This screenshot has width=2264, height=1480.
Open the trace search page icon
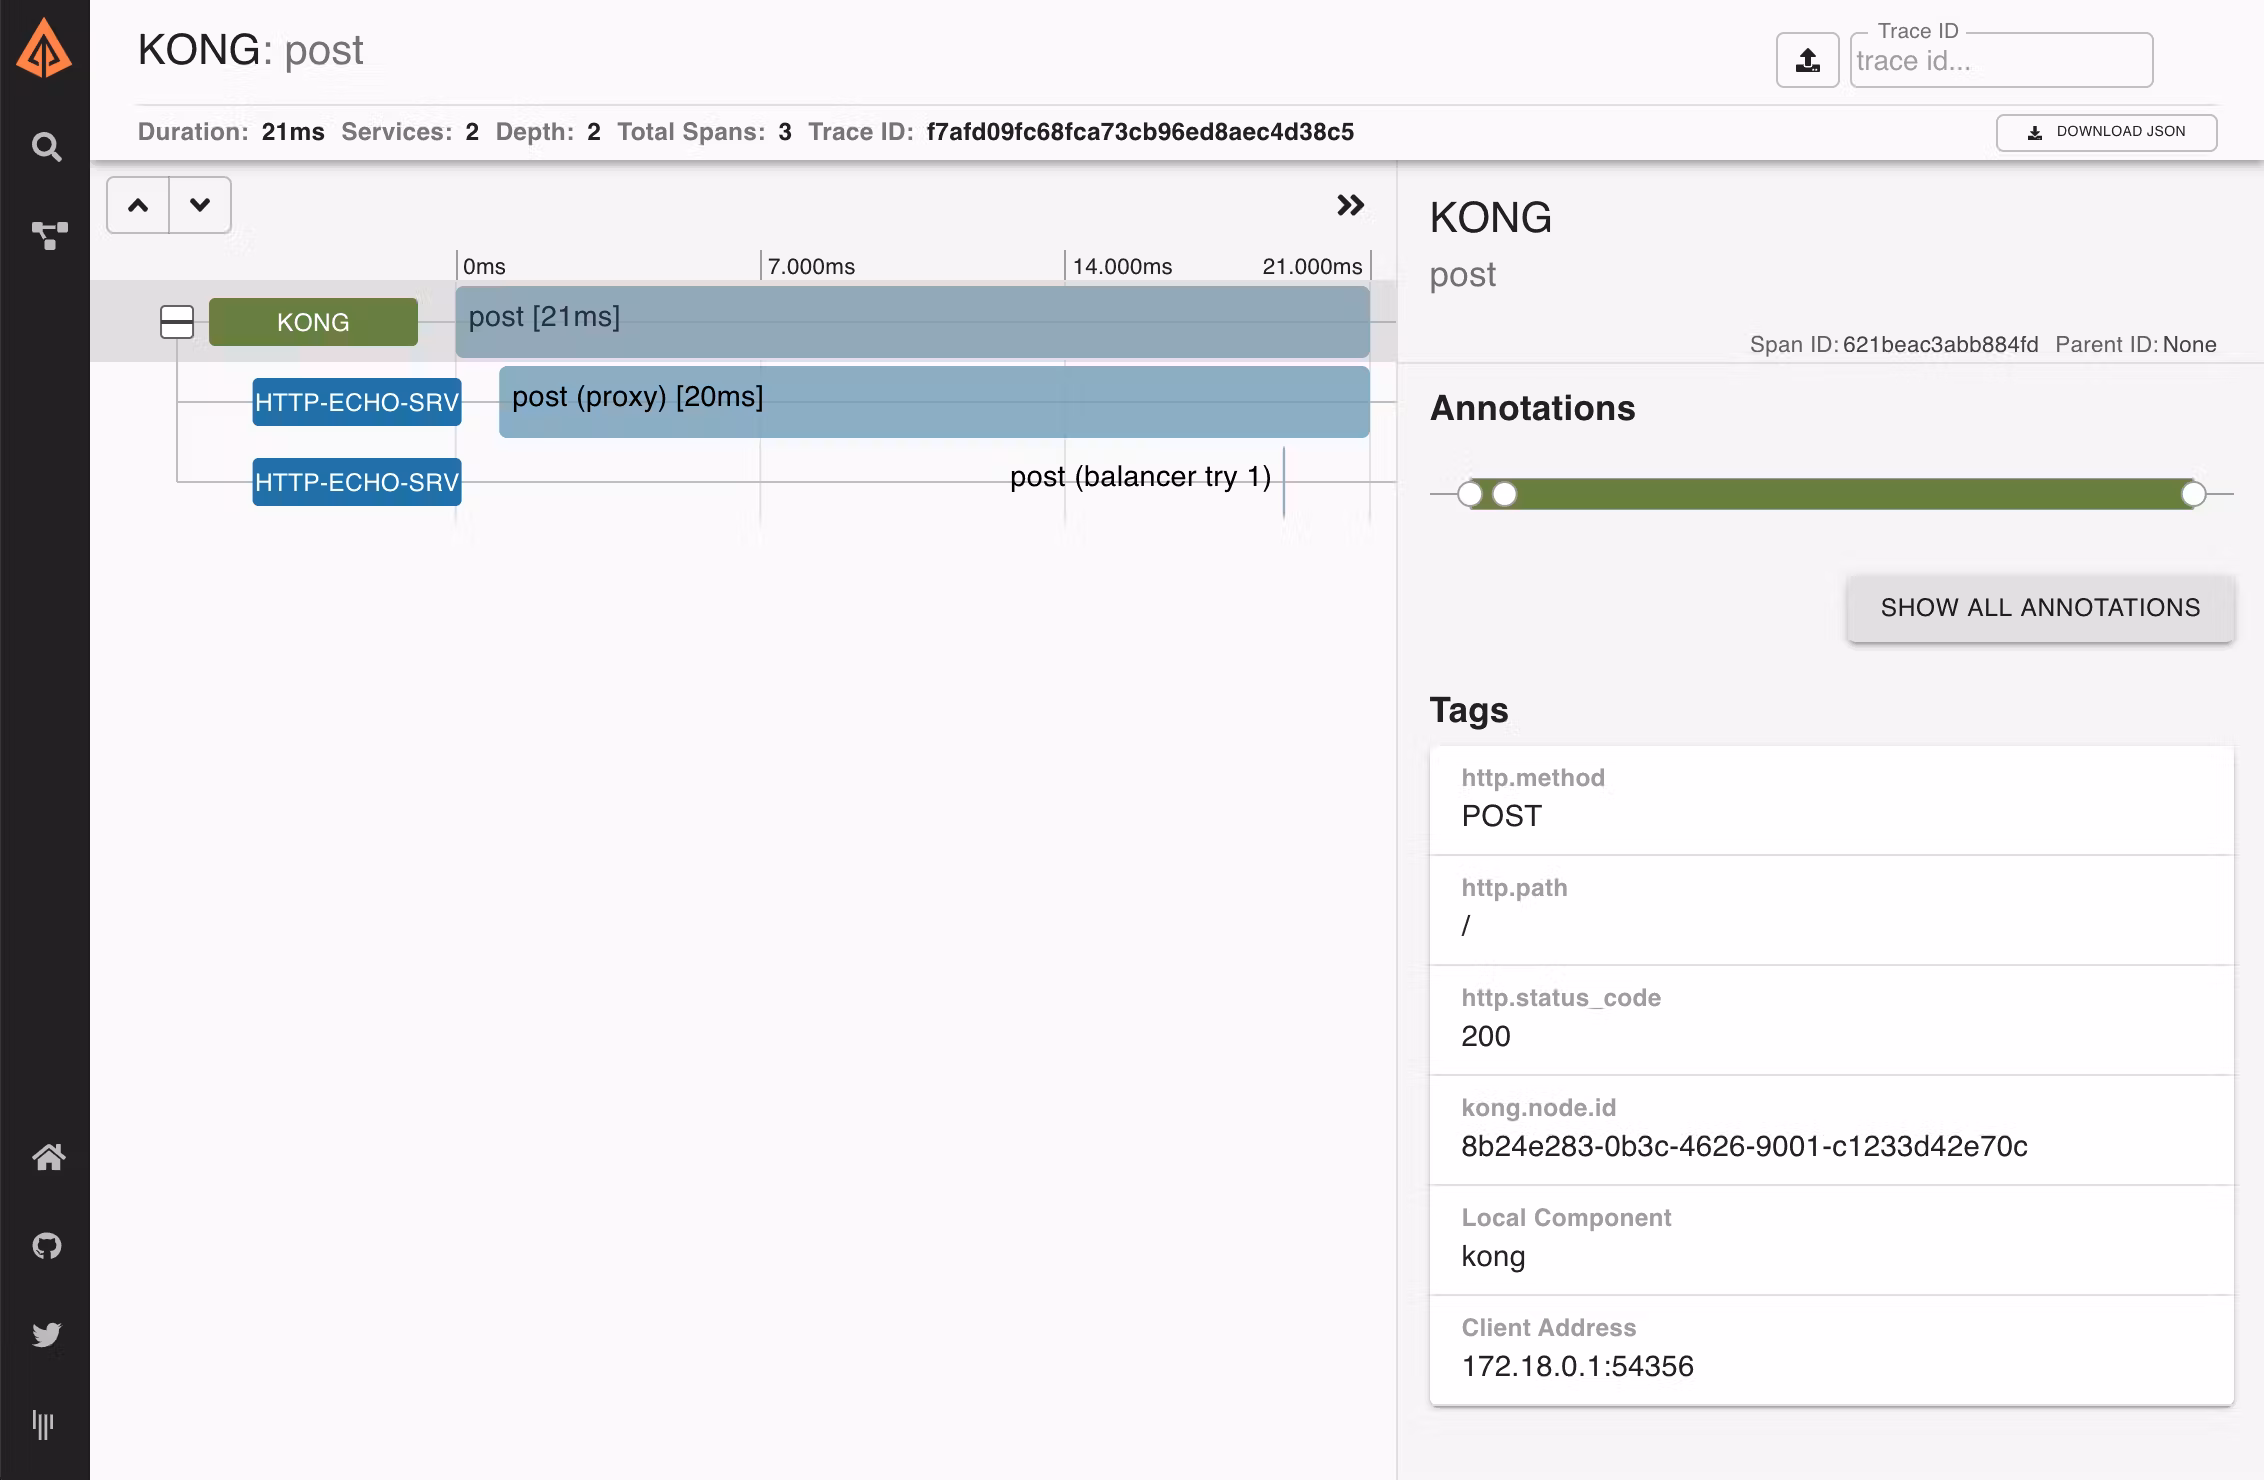click(x=46, y=147)
